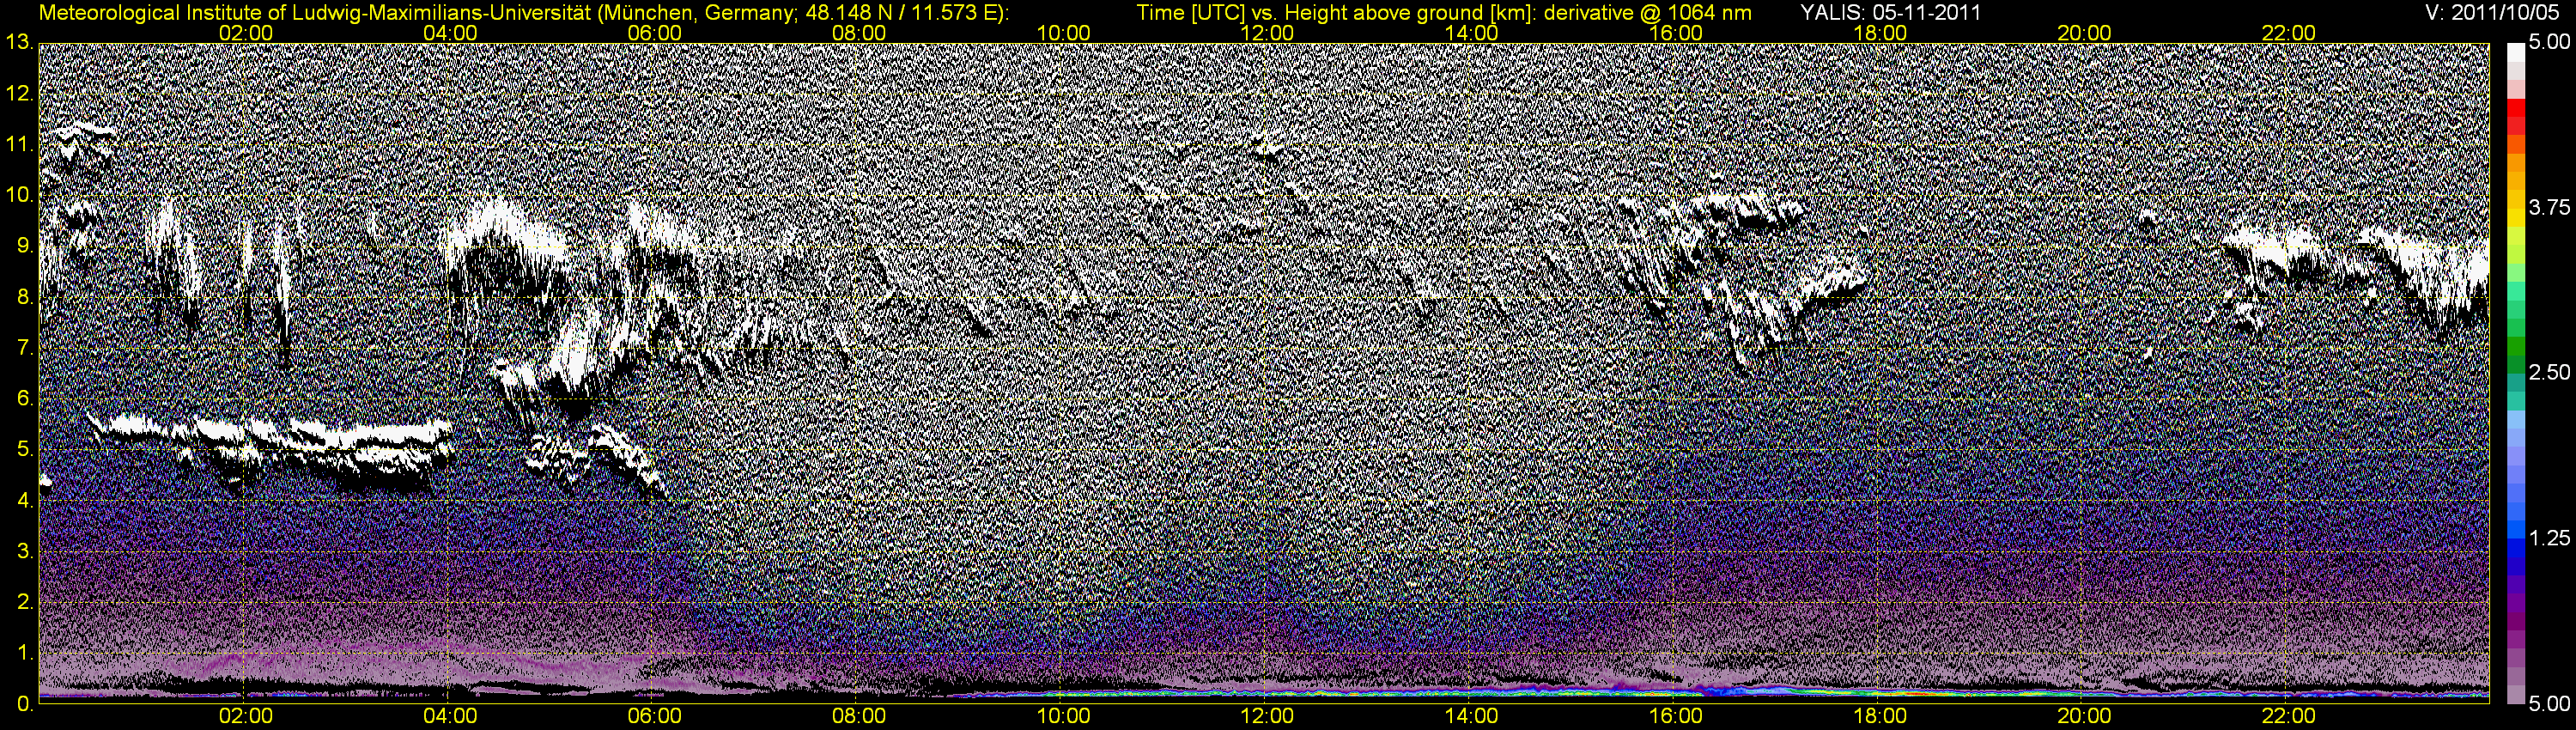The image size is (2576, 730).
Task: Pick the 06:00 label on the bottom time axis
Action: (655, 716)
